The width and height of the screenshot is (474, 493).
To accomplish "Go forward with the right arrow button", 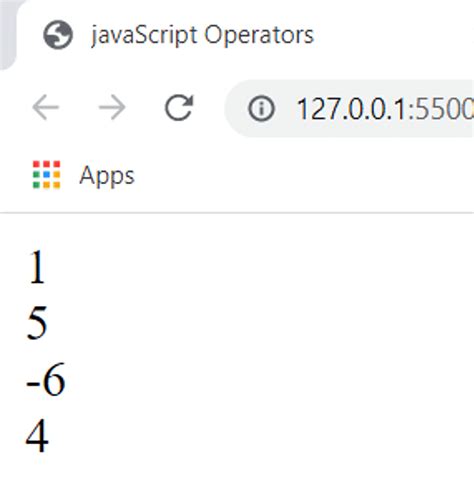I will click(112, 107).
